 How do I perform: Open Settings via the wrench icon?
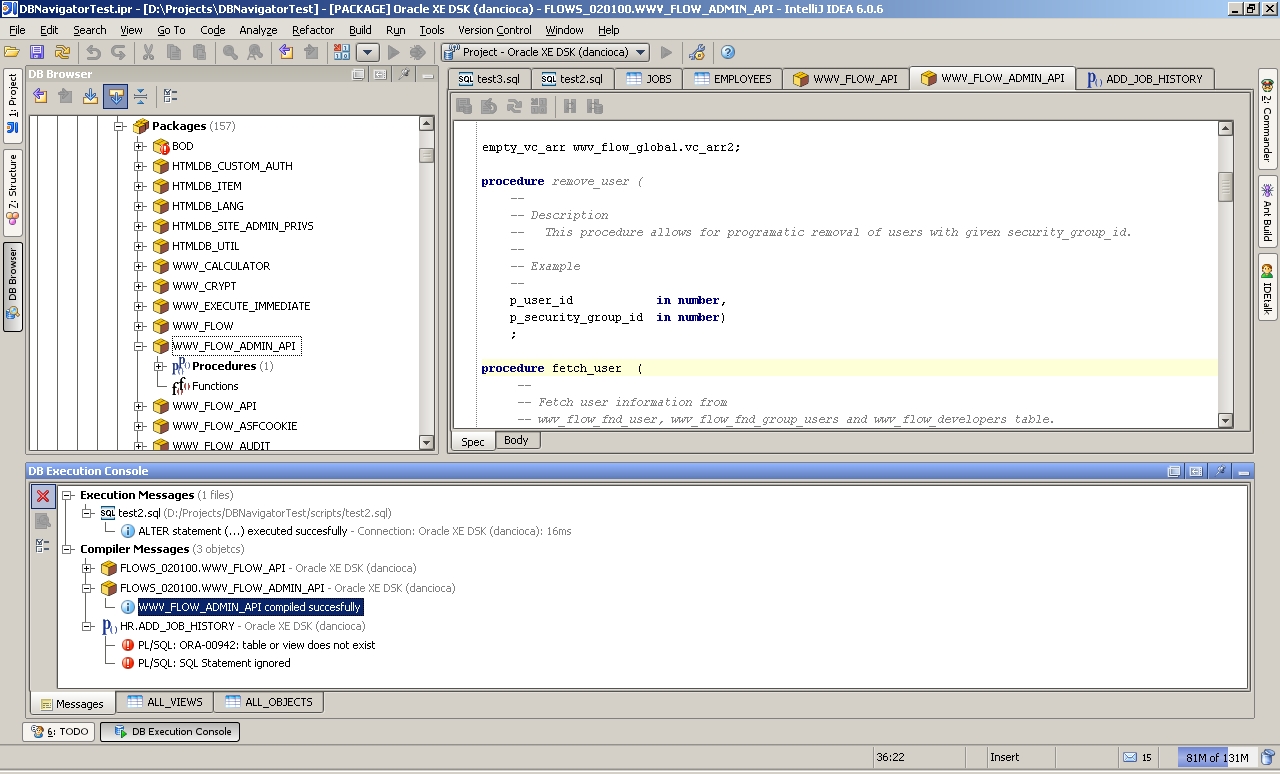pyautogui.click(x=698, y=52)
